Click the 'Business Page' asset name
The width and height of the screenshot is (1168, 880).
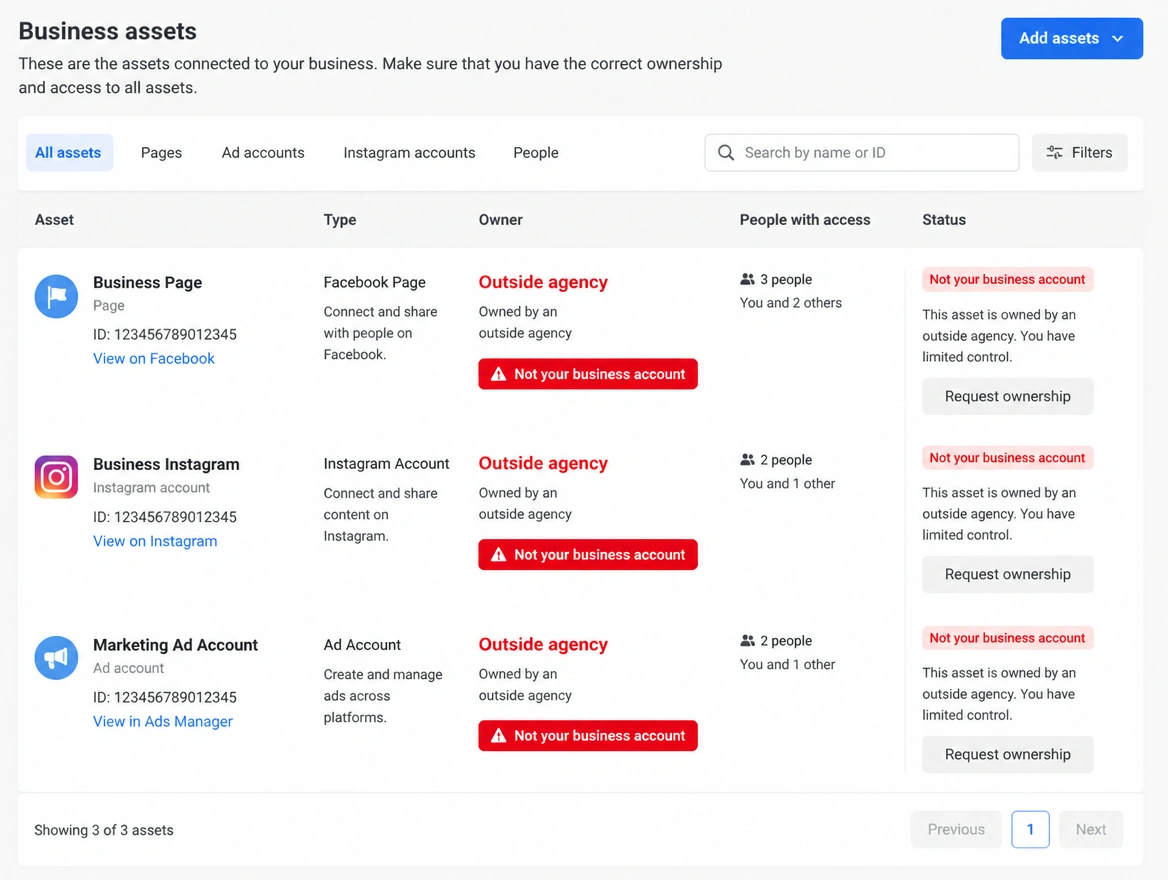(x=147, y=282)
